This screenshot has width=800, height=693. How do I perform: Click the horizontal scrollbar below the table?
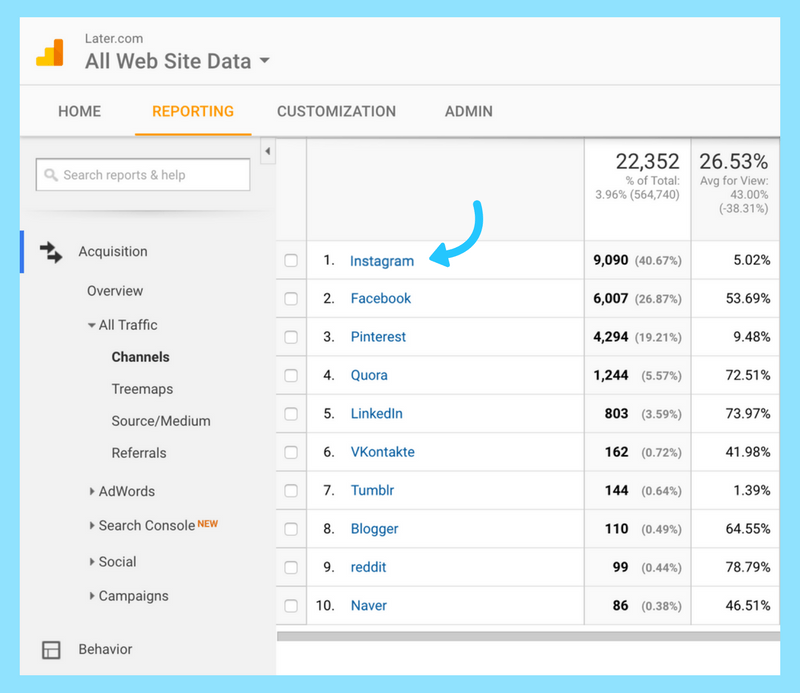pos(528,636)
